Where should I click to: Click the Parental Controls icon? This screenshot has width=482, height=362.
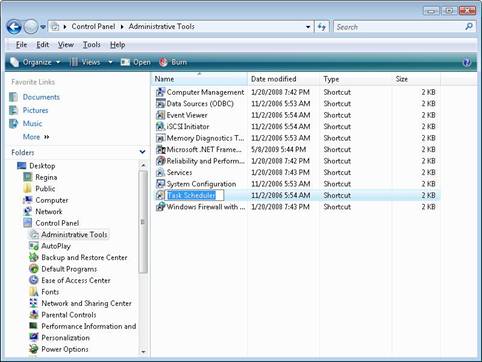pyautogui.click(x=34, y=315)
